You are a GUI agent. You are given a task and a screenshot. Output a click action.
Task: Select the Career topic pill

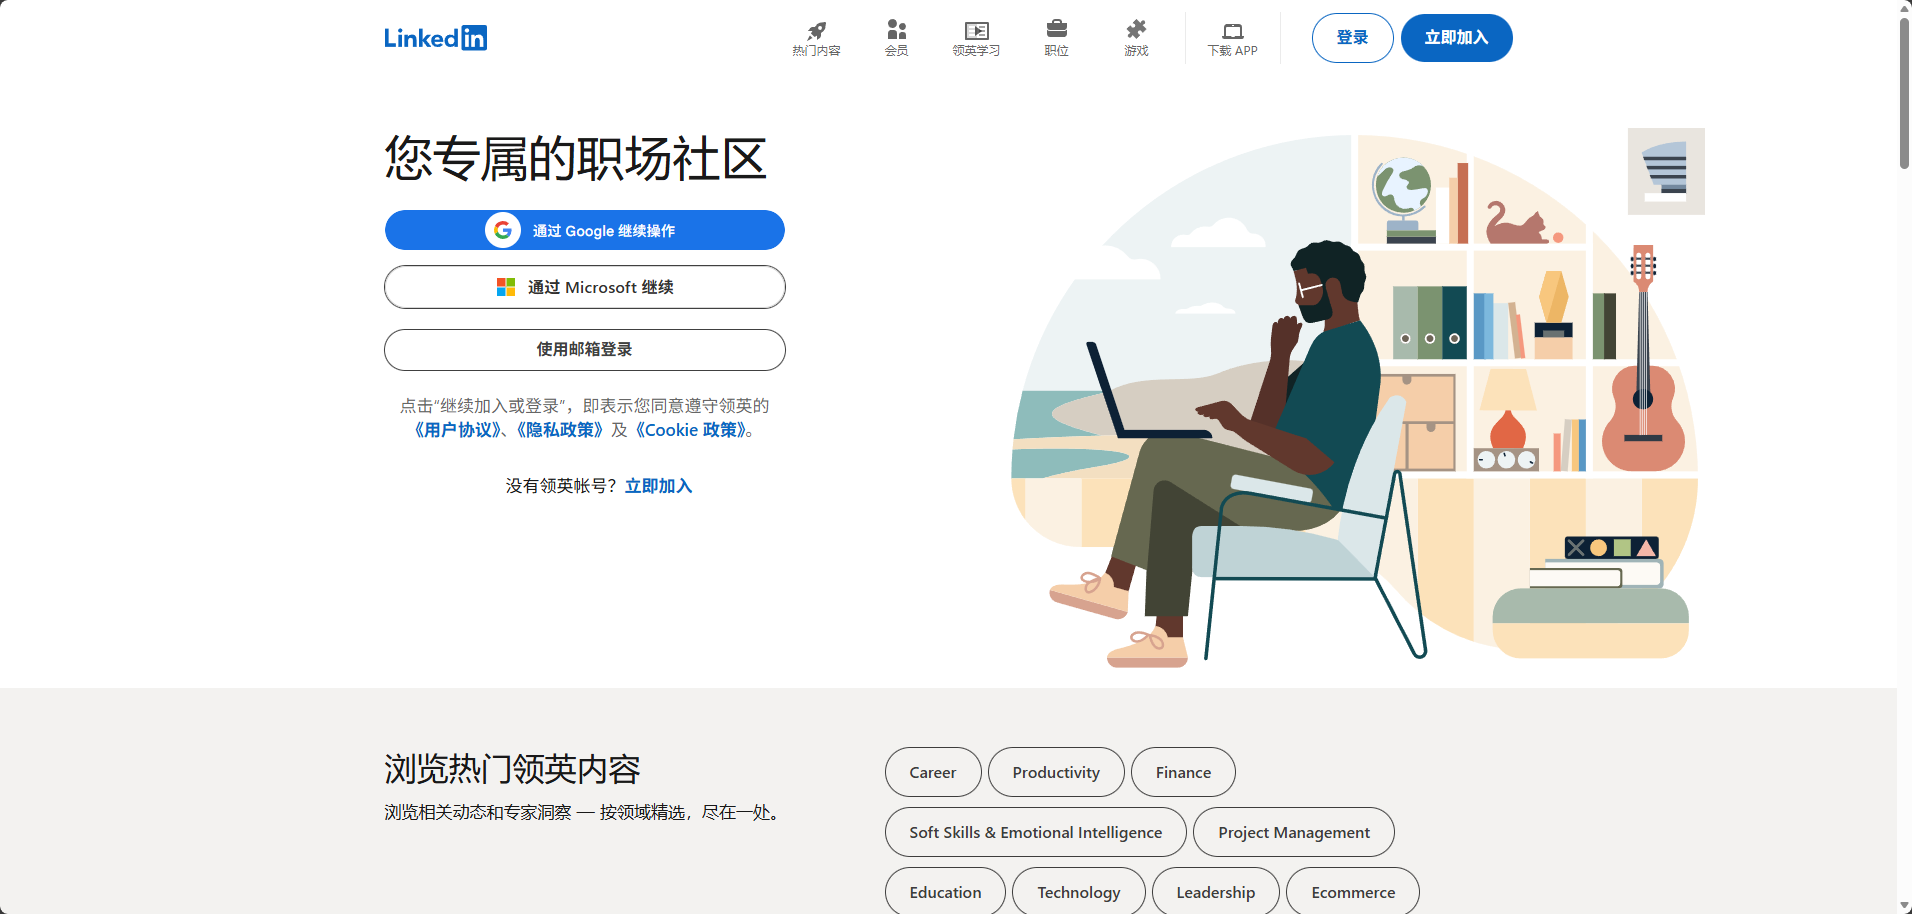932,772
